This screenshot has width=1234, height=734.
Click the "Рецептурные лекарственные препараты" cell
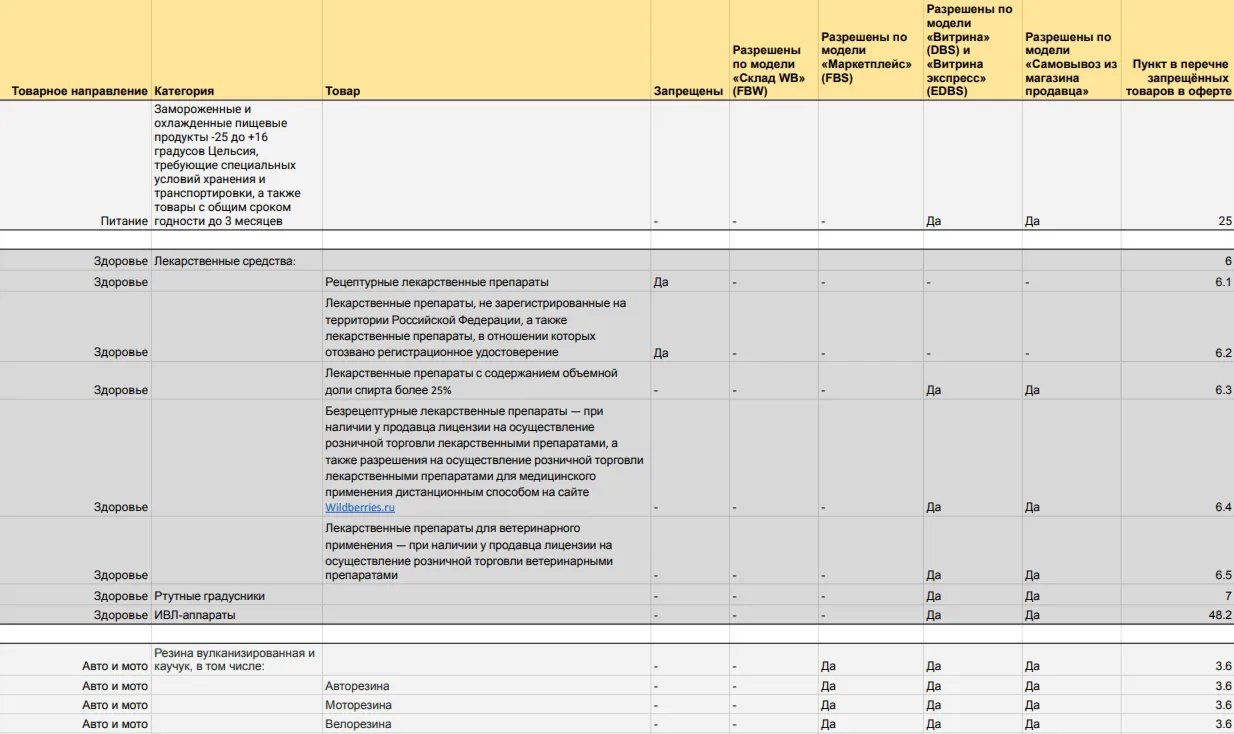tap(437, 282)
